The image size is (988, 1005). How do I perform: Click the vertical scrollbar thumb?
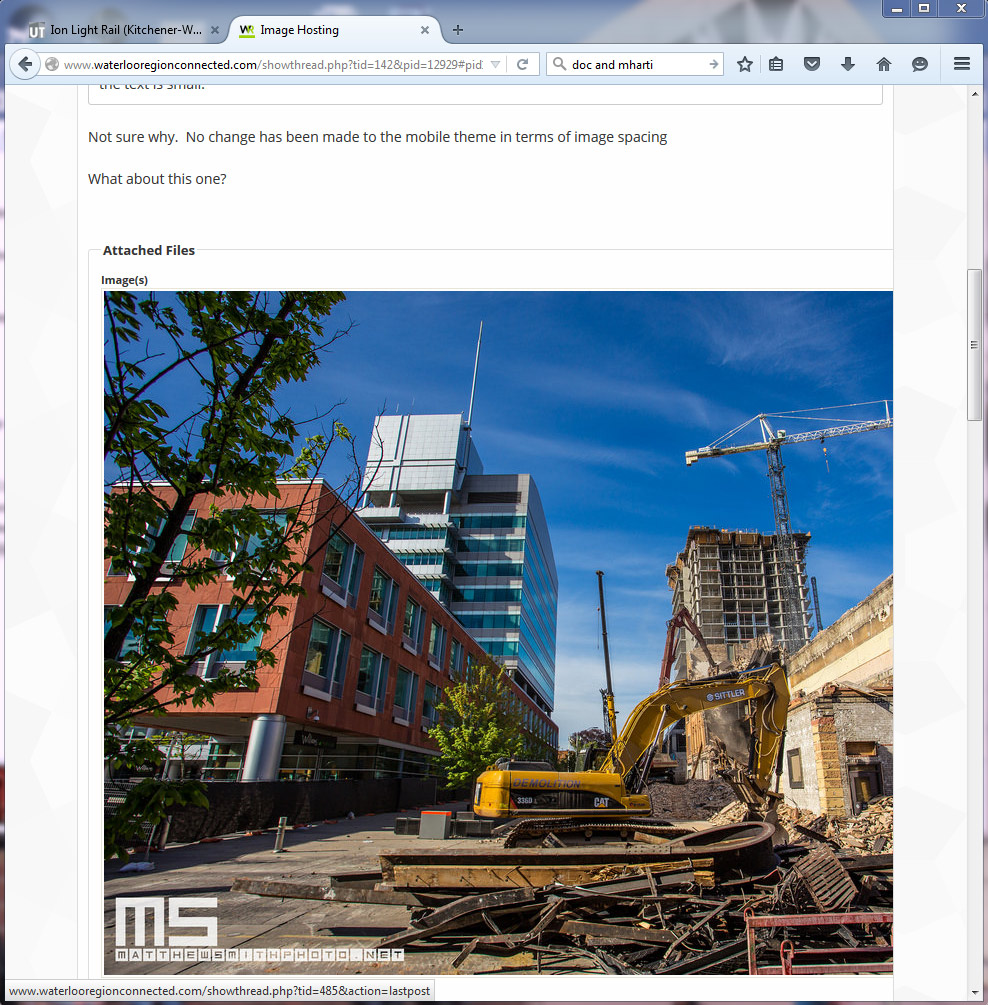pos(975,344)
